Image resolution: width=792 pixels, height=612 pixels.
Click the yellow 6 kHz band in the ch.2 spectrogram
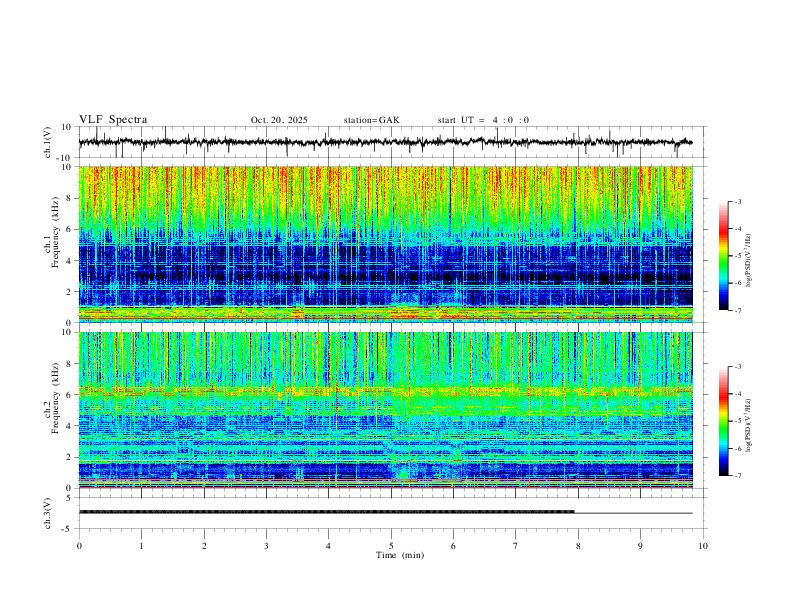coord(385,391)
